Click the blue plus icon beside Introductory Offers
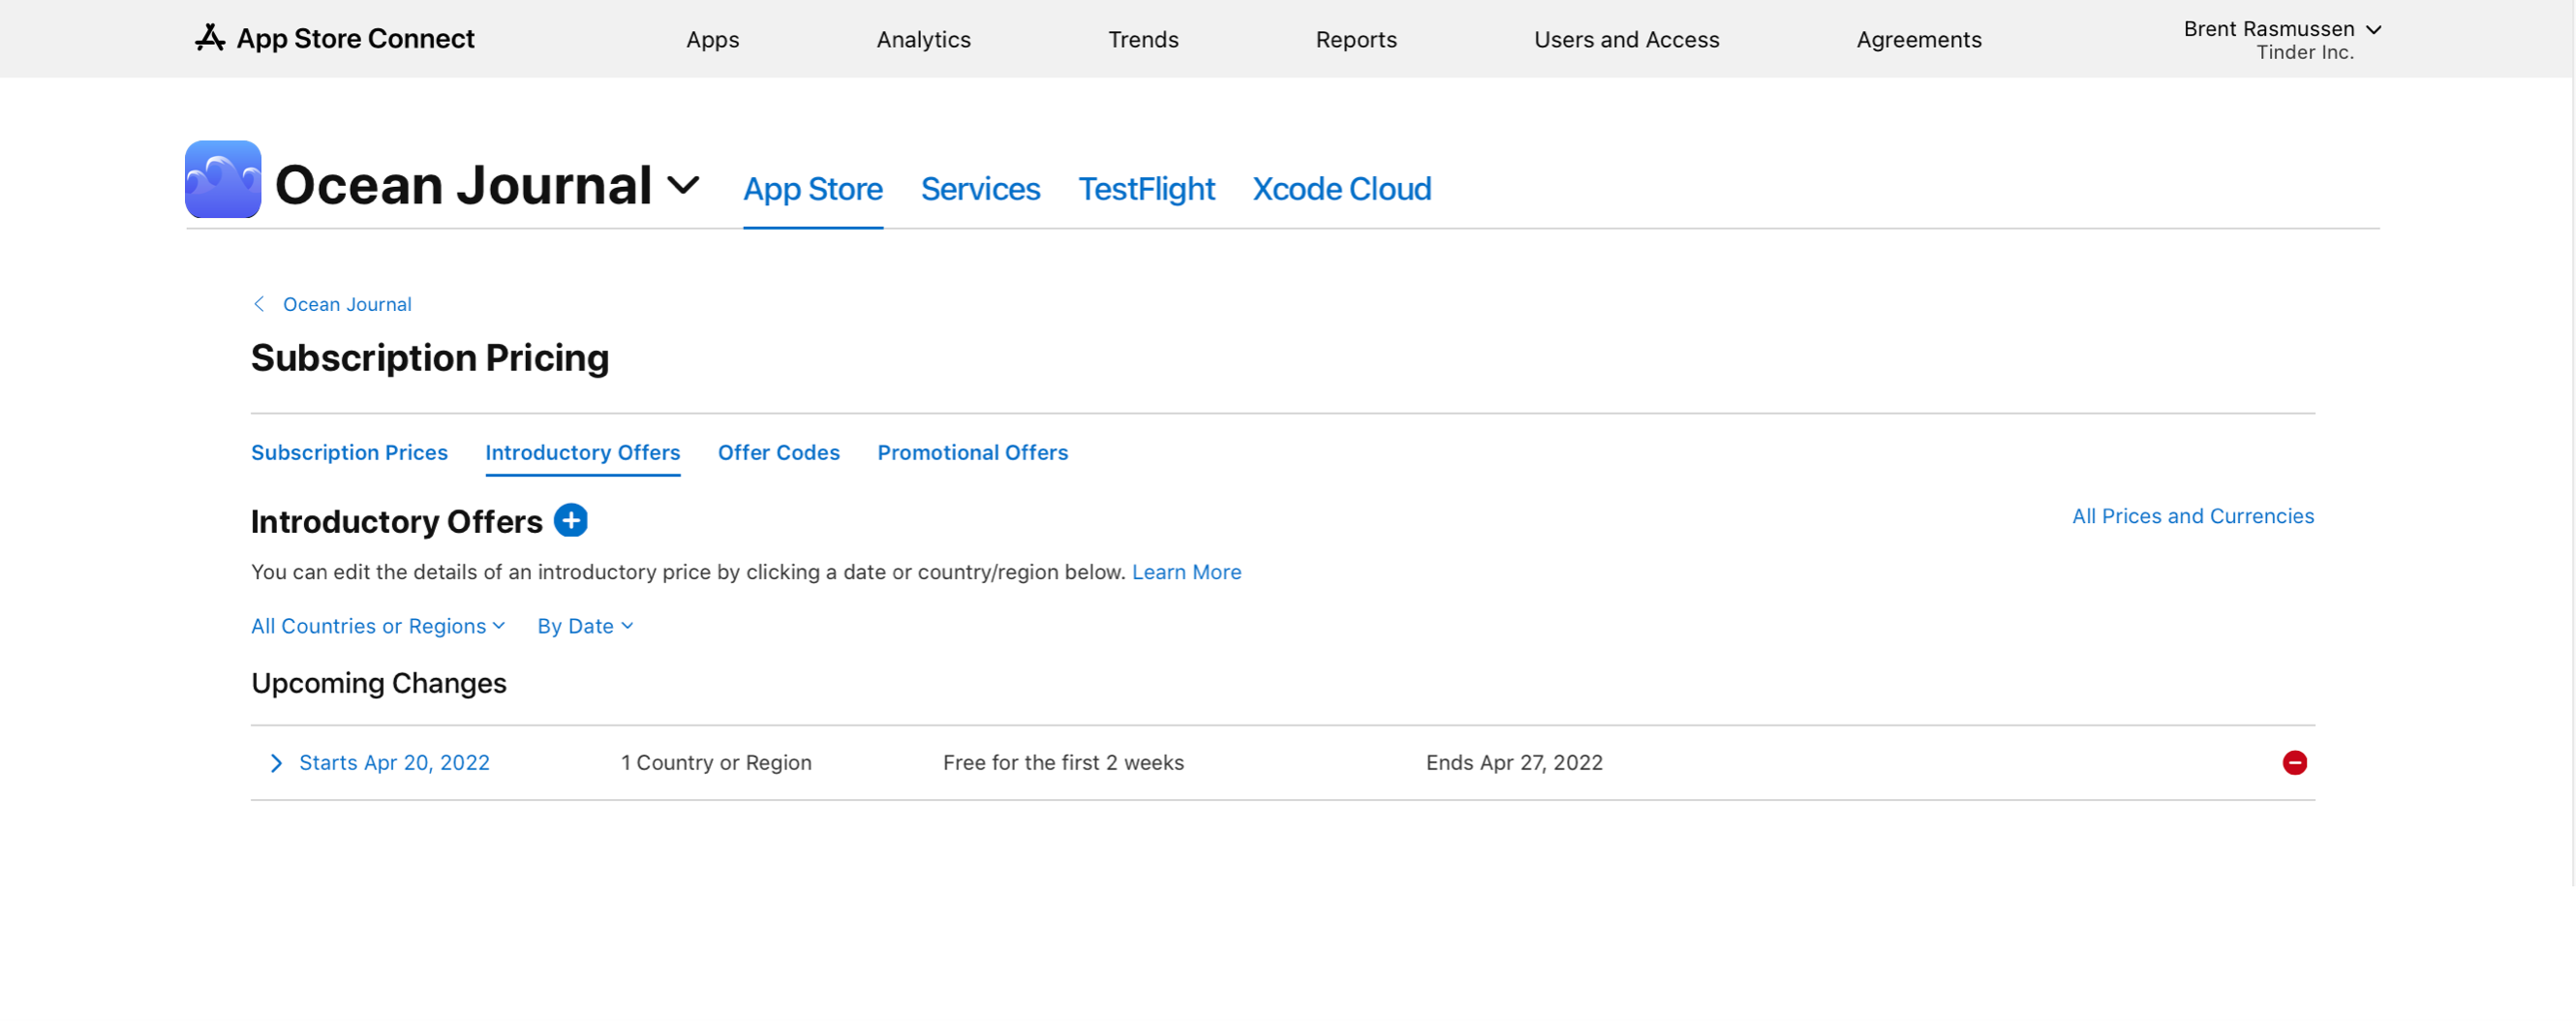Viewport: 2576px width, 1021px height. [570, 520]
